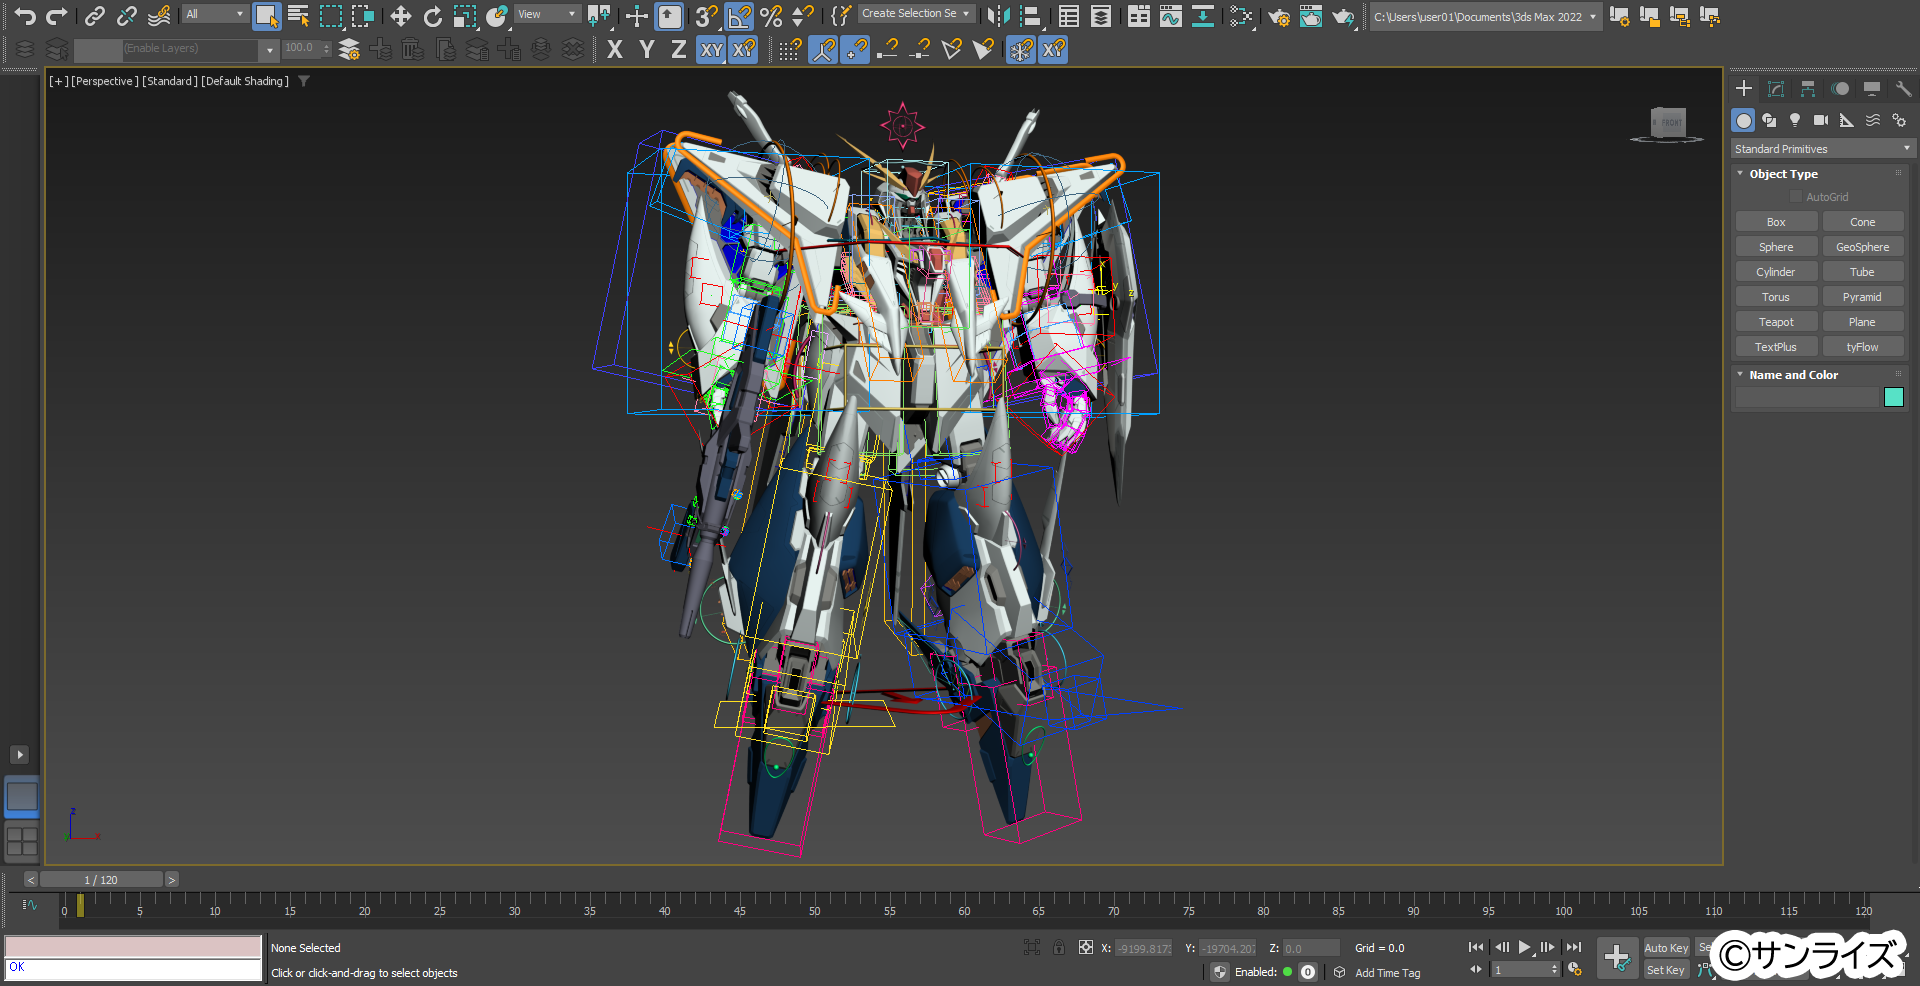This screenshot has height=986, width=1920.
Task: Click the object color swatch
Action: coord(1894,397)
